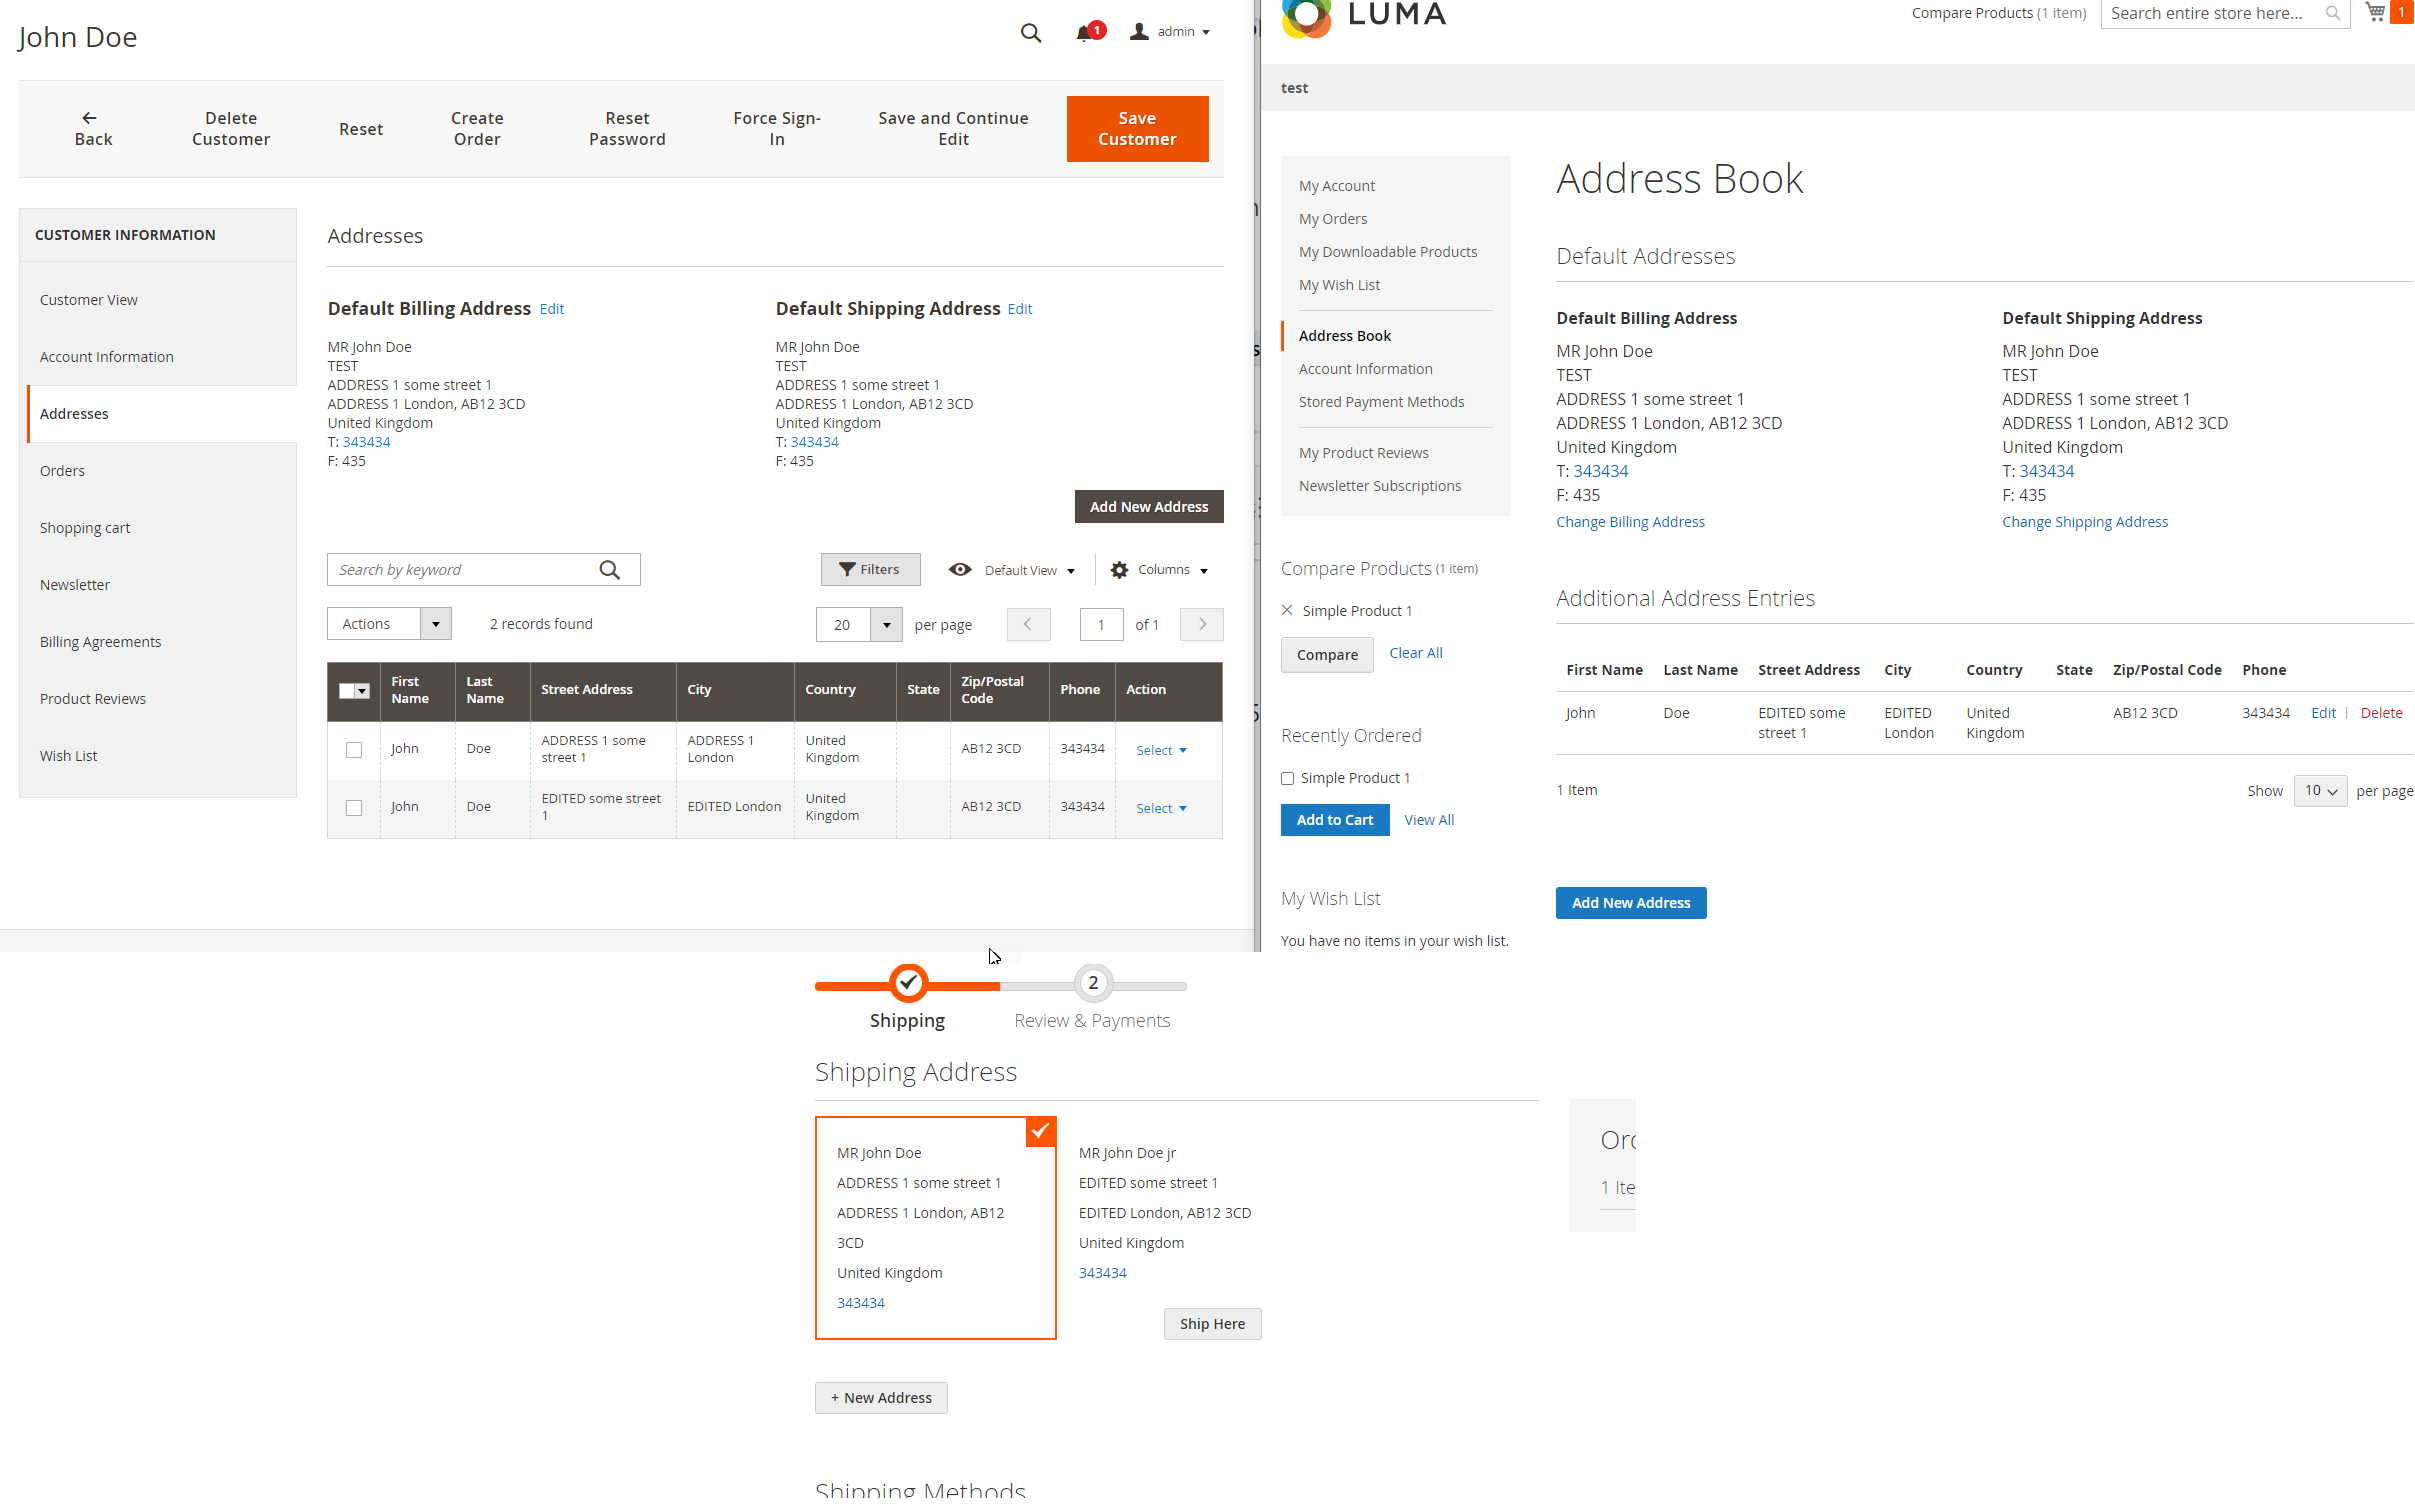This screenshot has height=1508, width=2415.
Task: Tick the first address row checkbox
Action: tap(353, 749)
